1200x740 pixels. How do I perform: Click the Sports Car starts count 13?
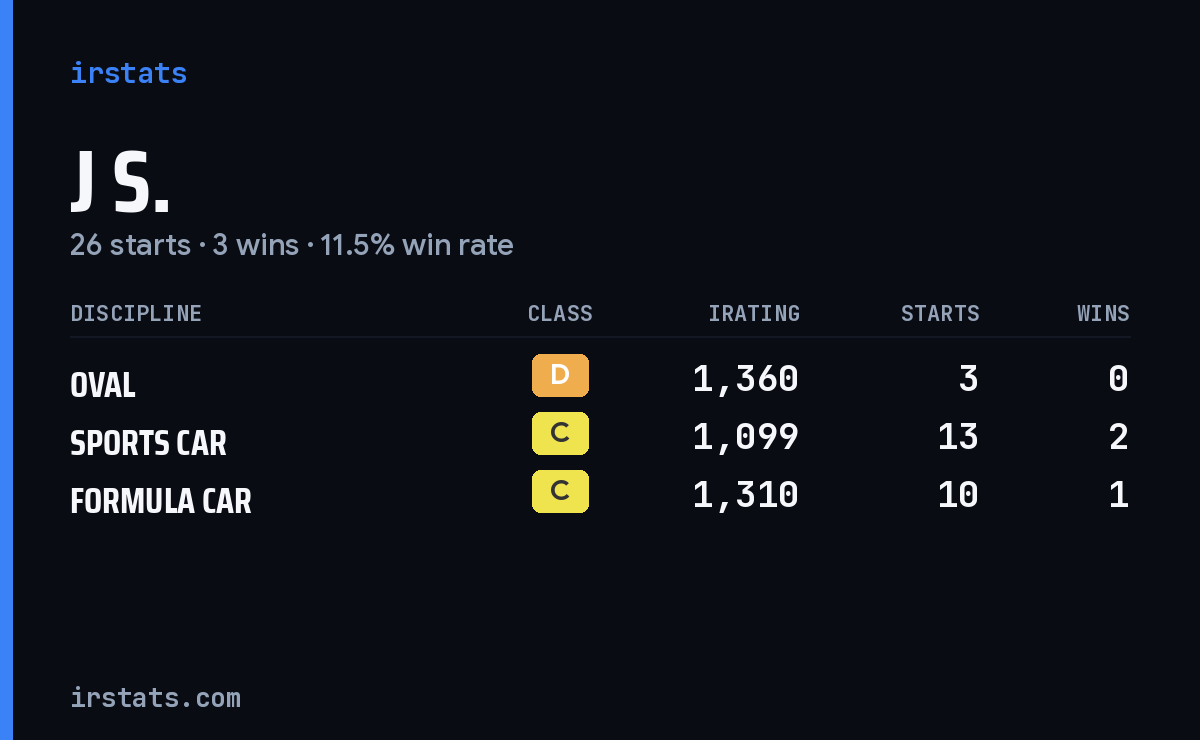(x=958, y=437)
